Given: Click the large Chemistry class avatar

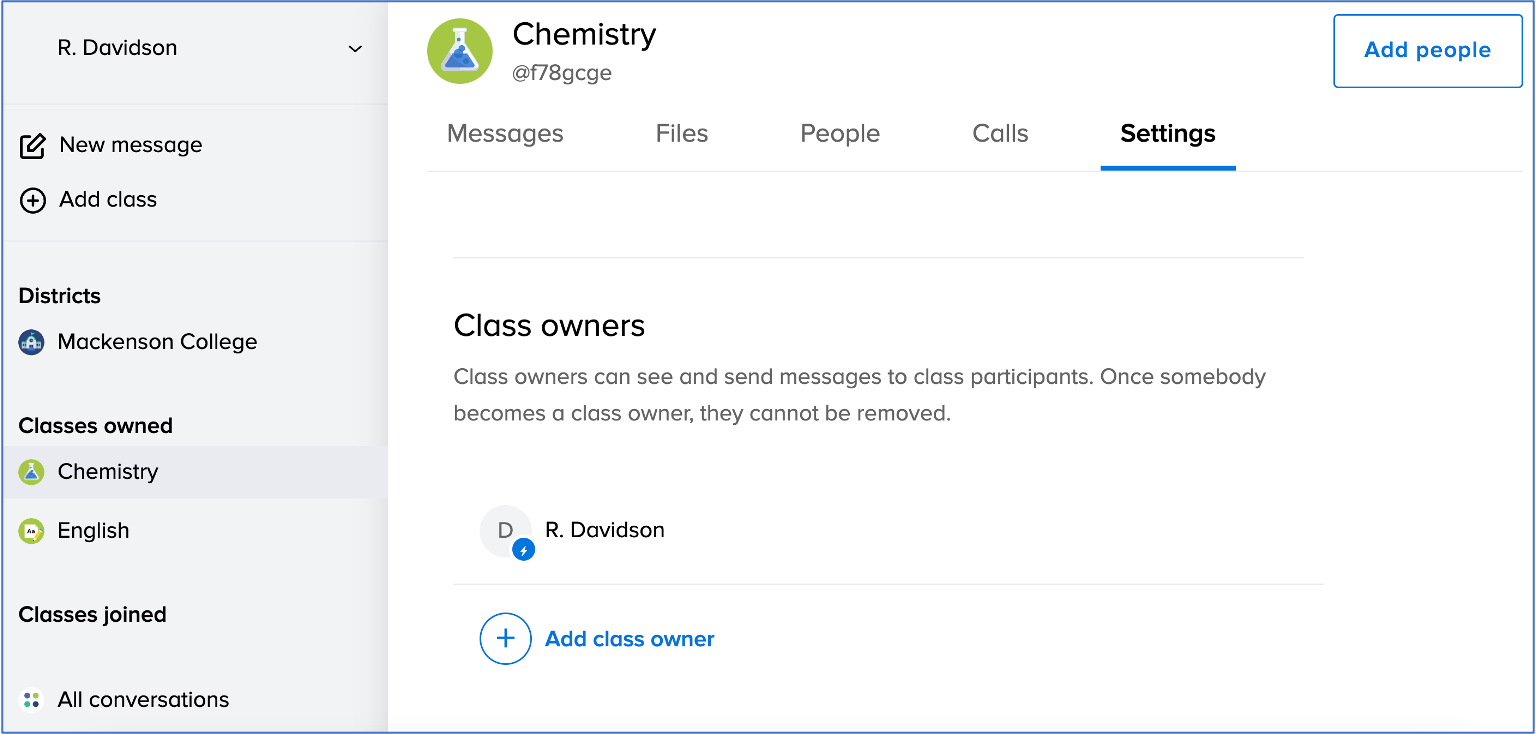Looking at the screenshot, I should click(460, 51).
